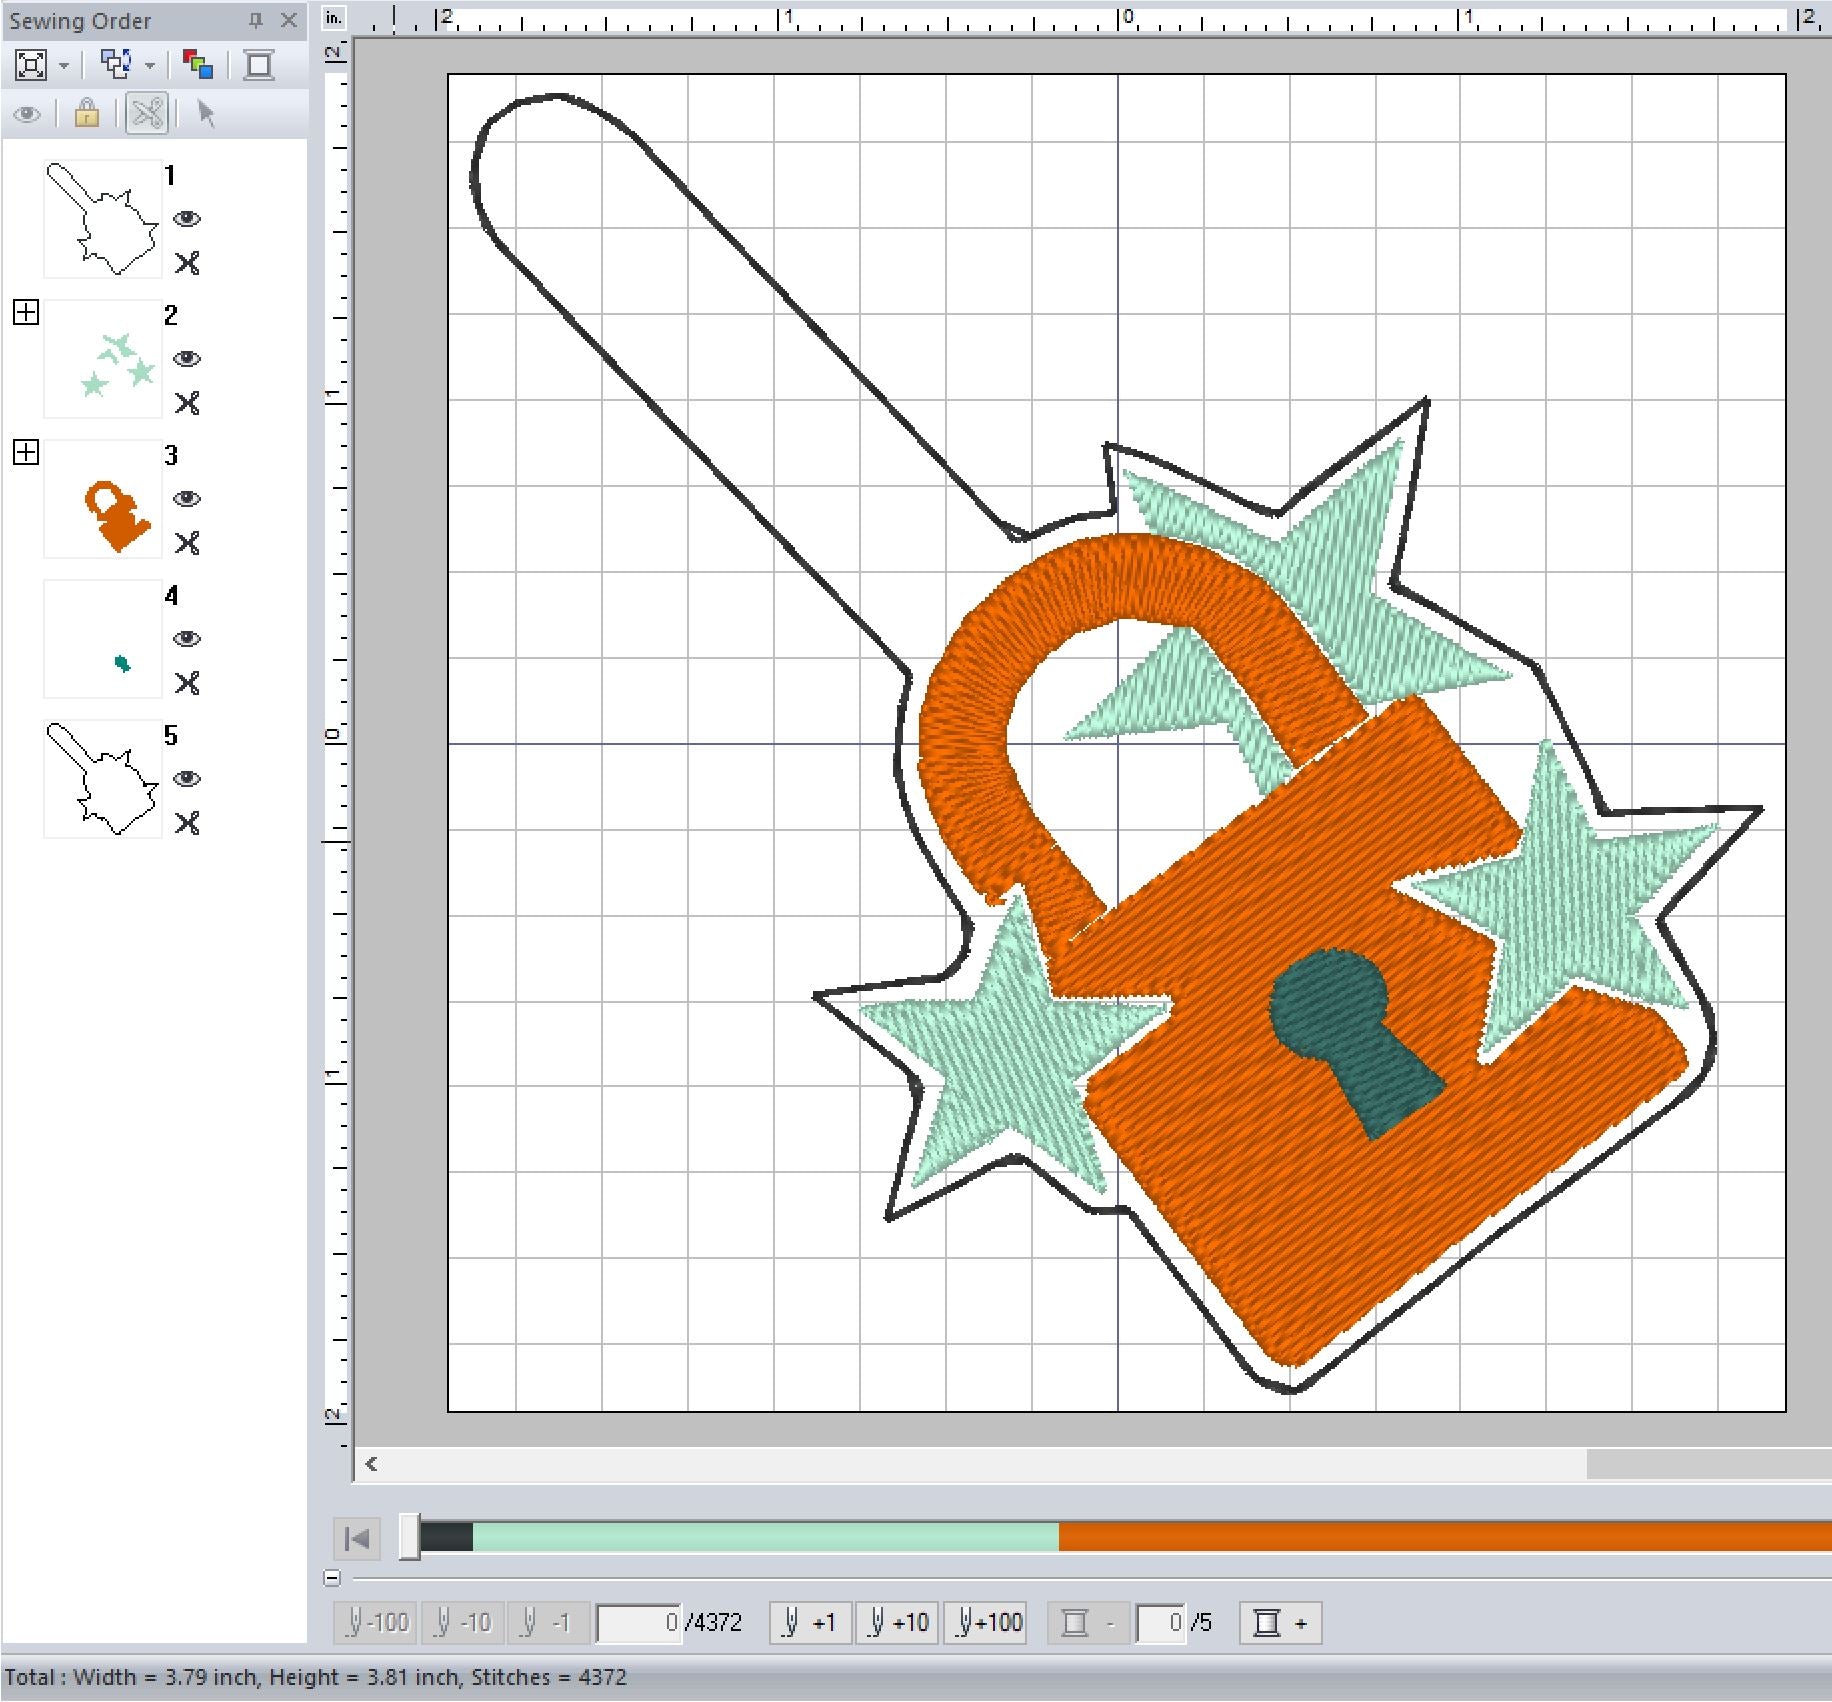Click the padlock icon in panel toolbar
This screenshot has height=1702, width=1832.
coord(87,114)
